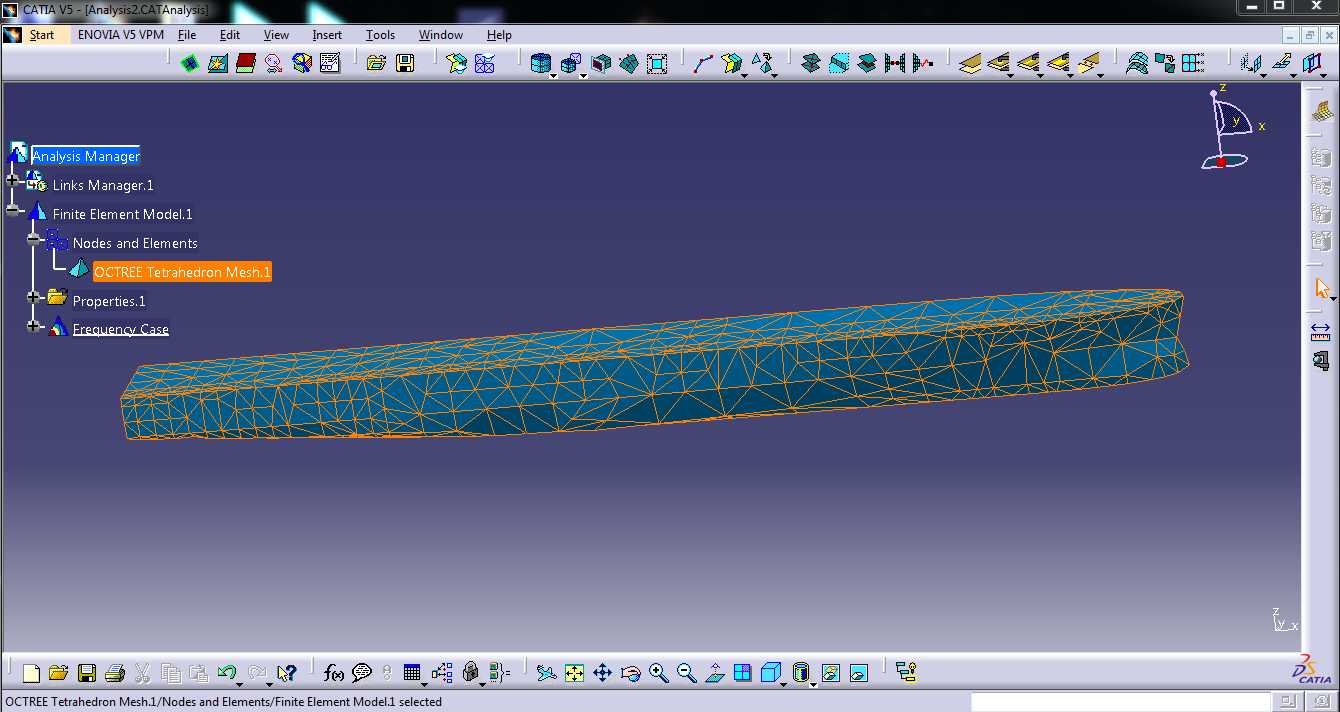
Task: Create a new document from bottom toolbar
Action: 31,673
